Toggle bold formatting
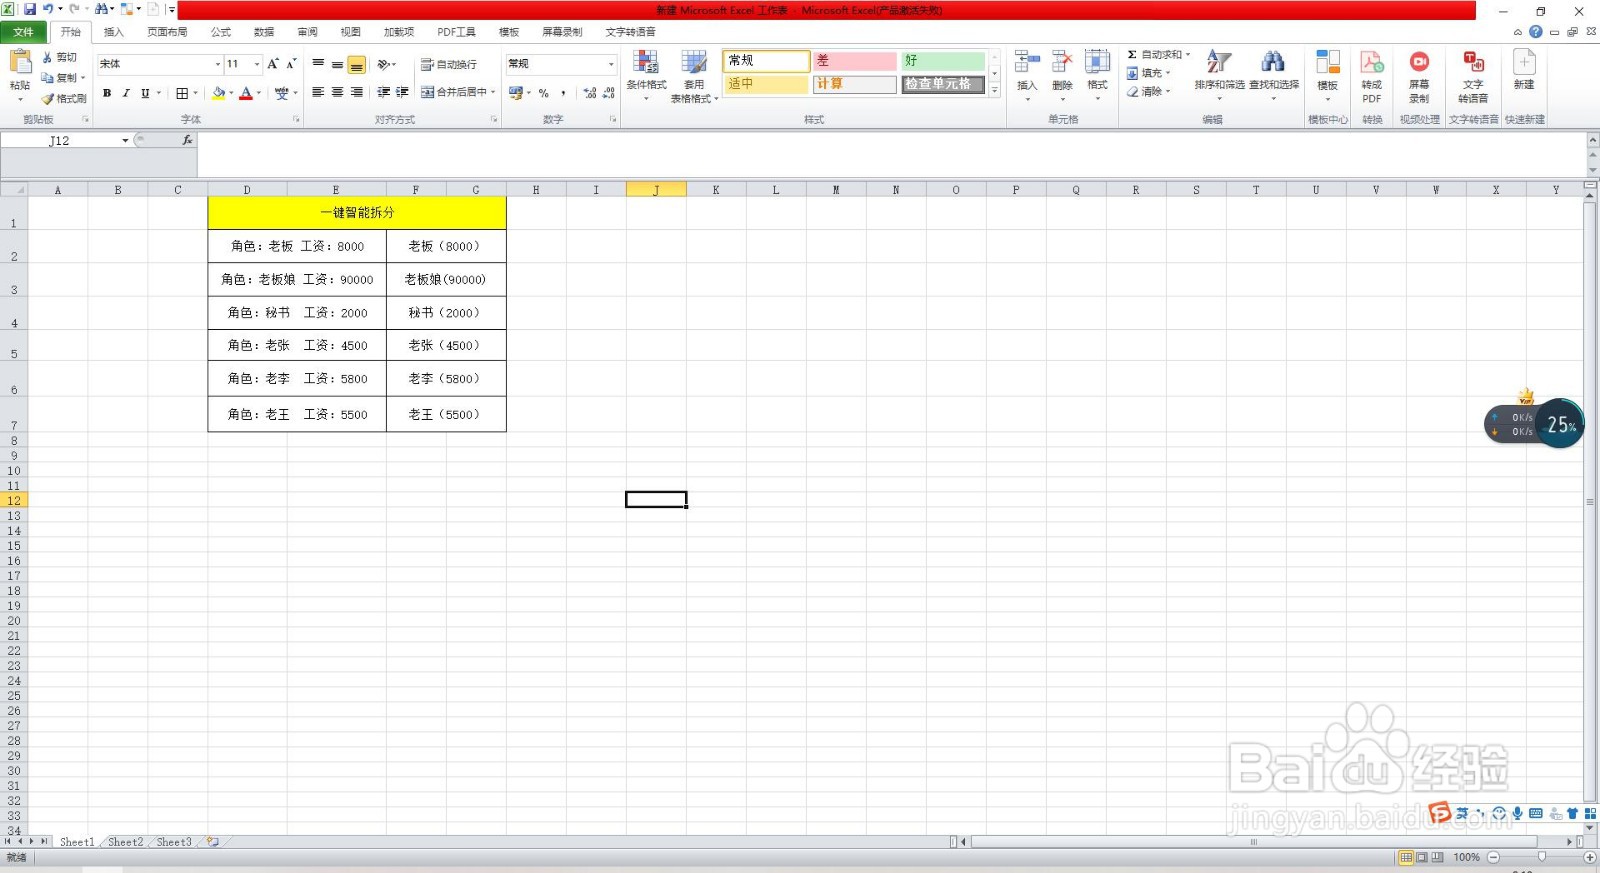 [x=107, y=93]
